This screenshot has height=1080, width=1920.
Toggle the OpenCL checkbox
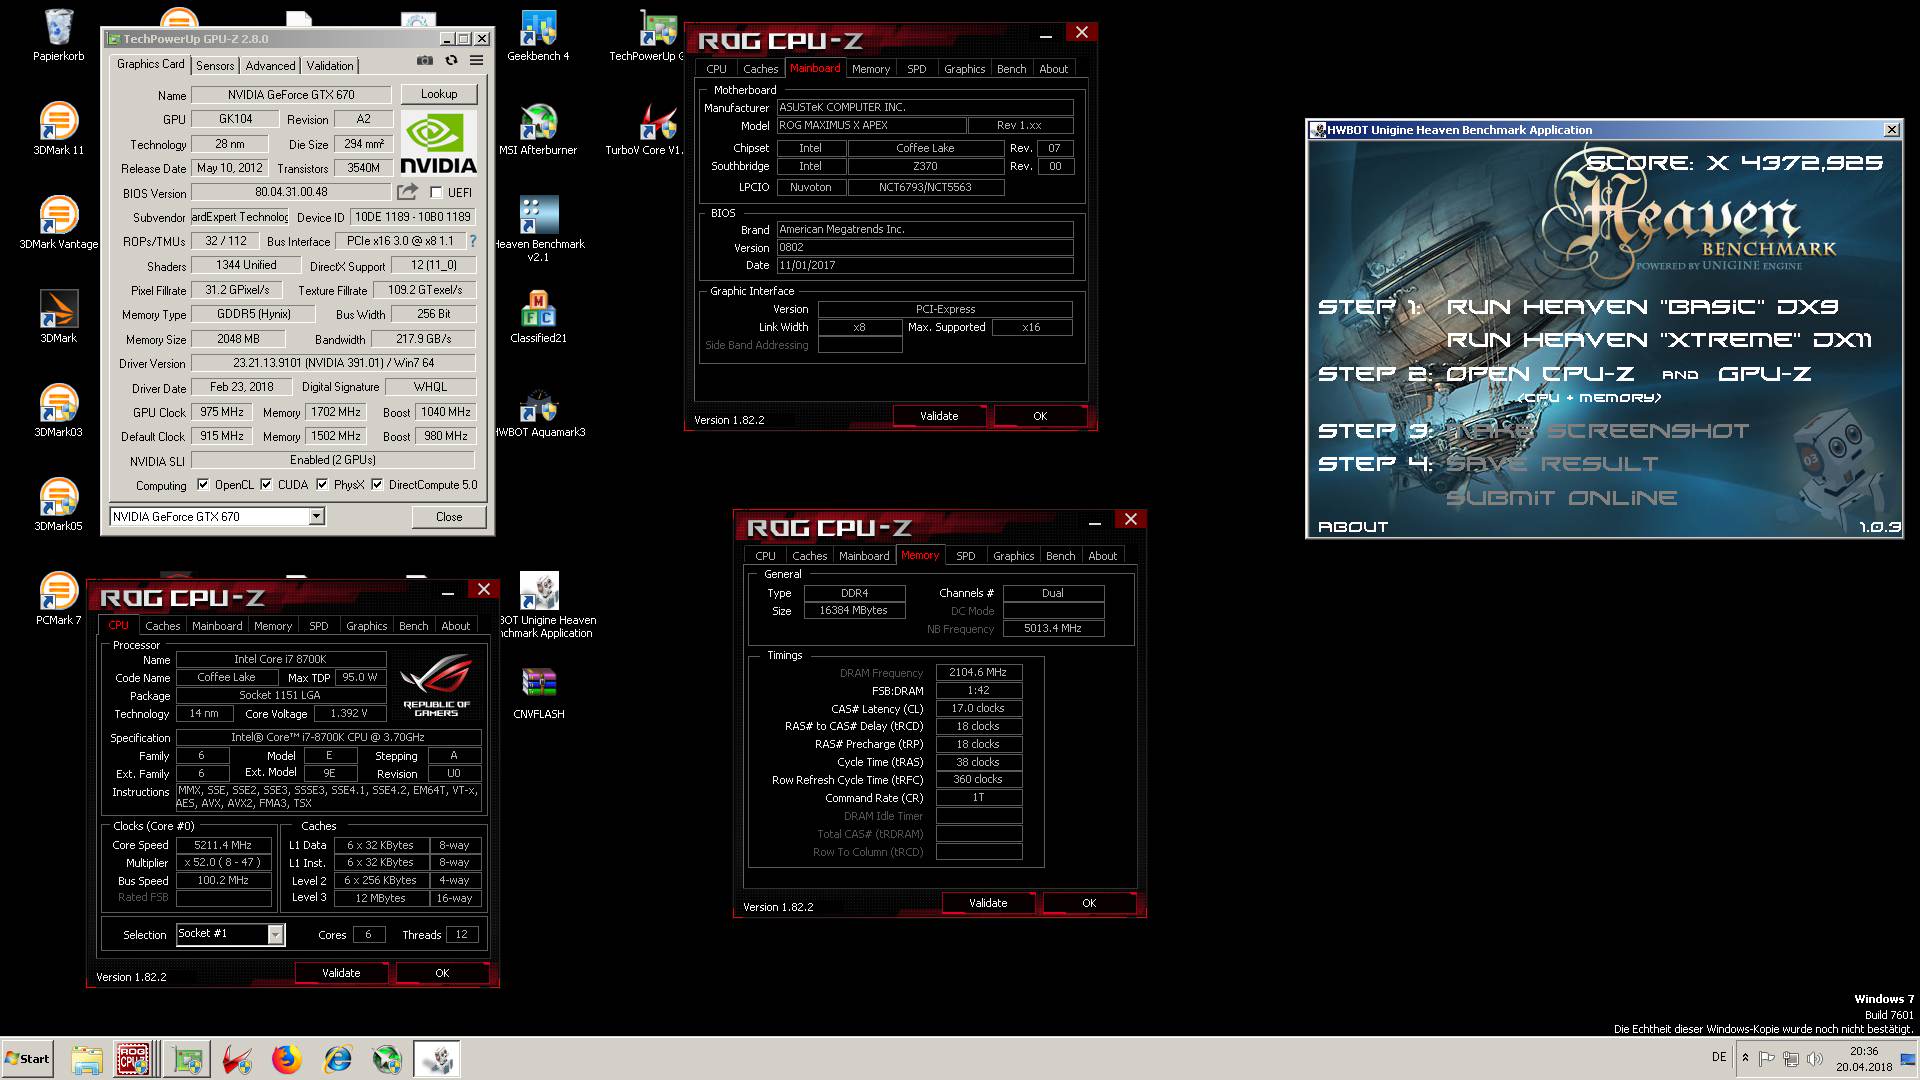tap(203, 485)
